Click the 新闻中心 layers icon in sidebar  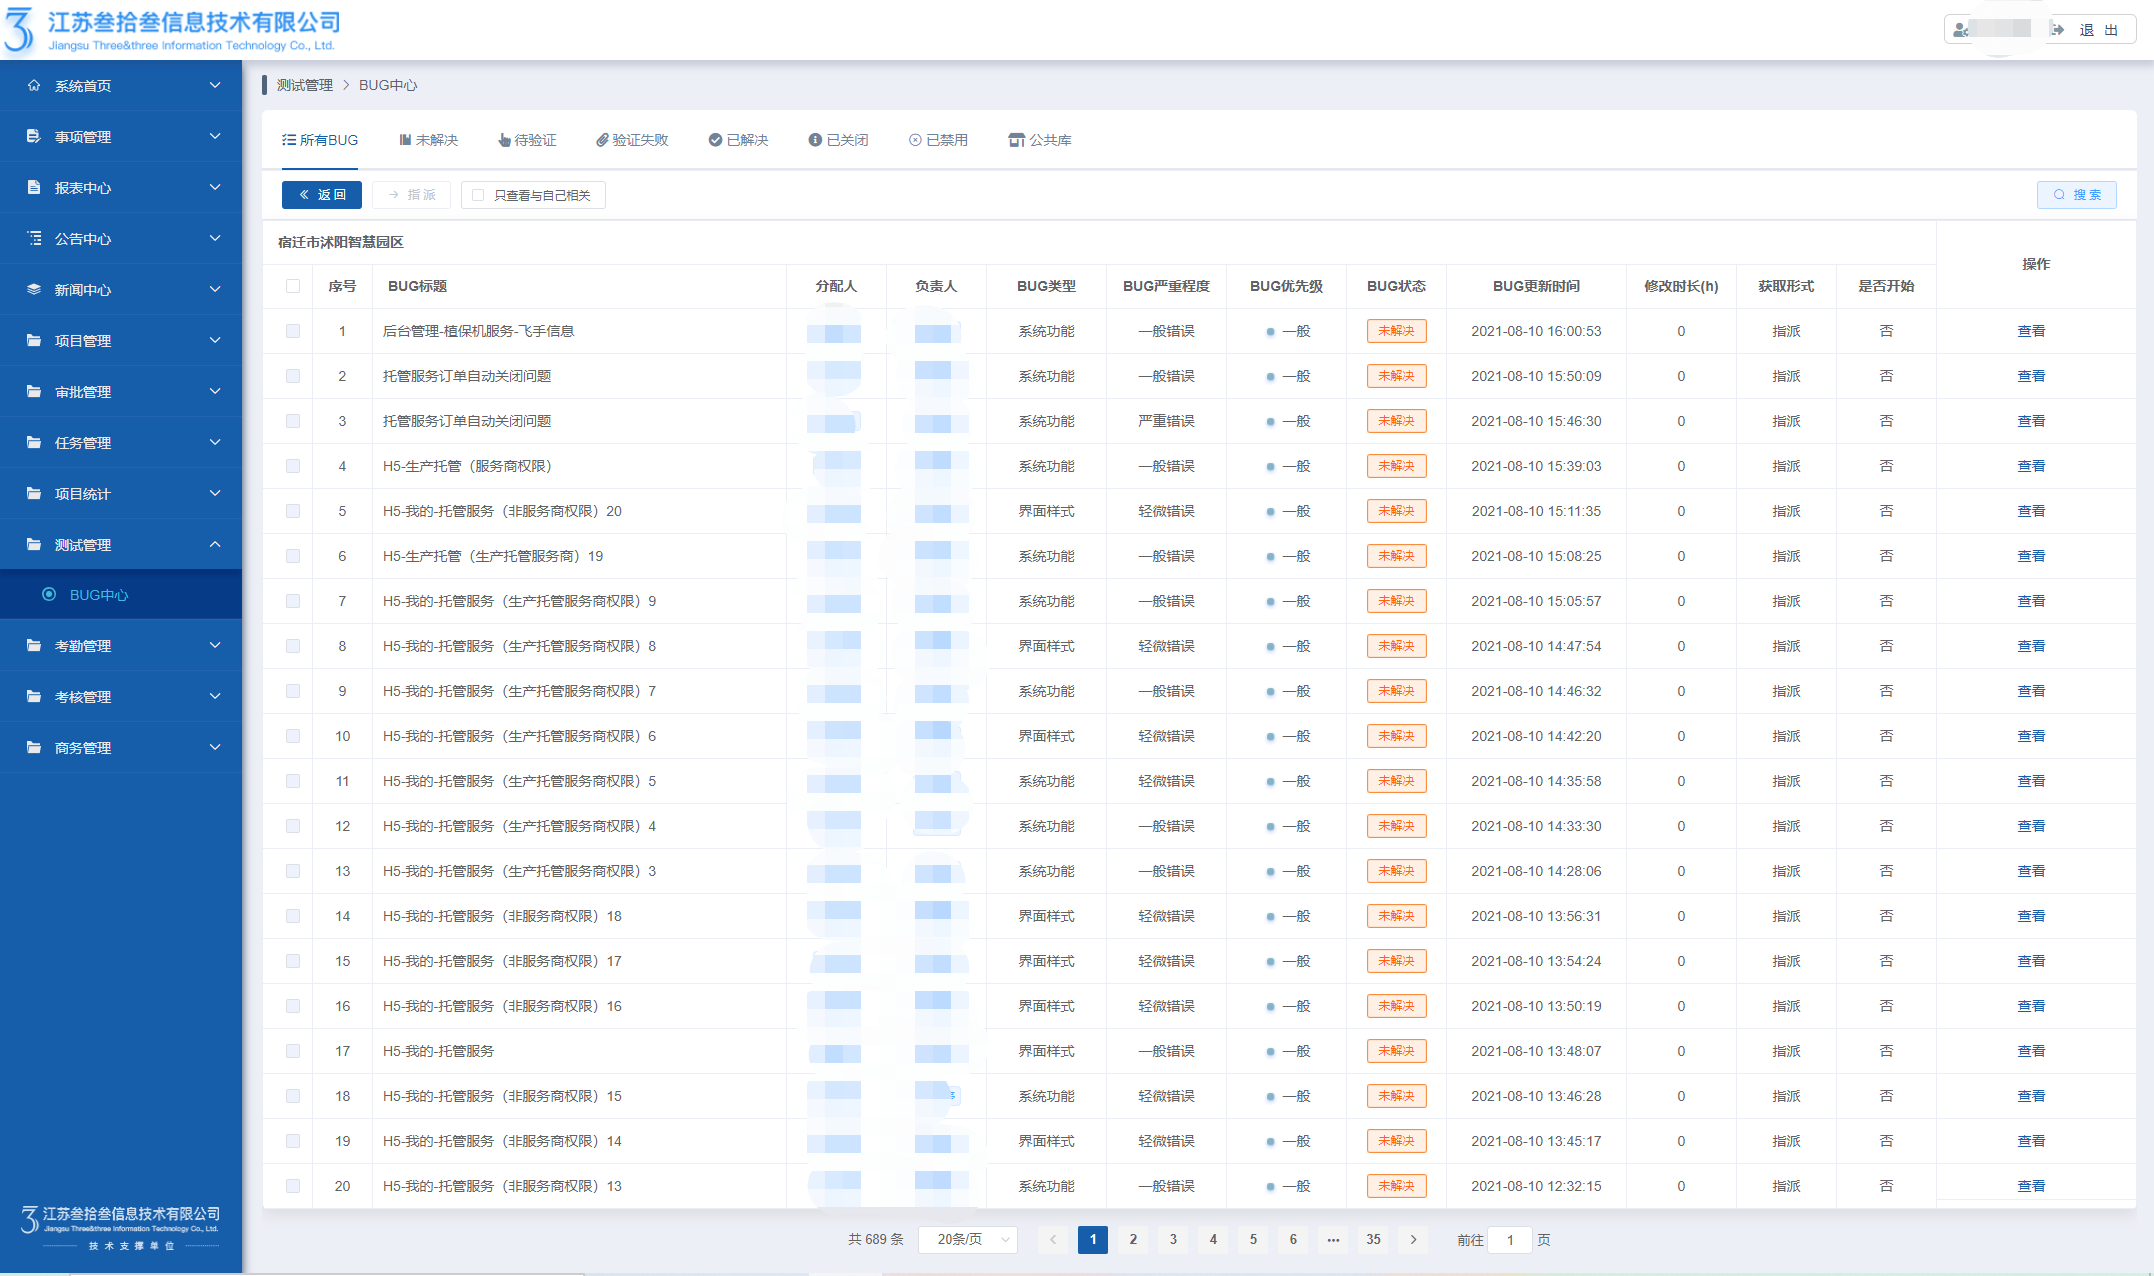(34, 290)
